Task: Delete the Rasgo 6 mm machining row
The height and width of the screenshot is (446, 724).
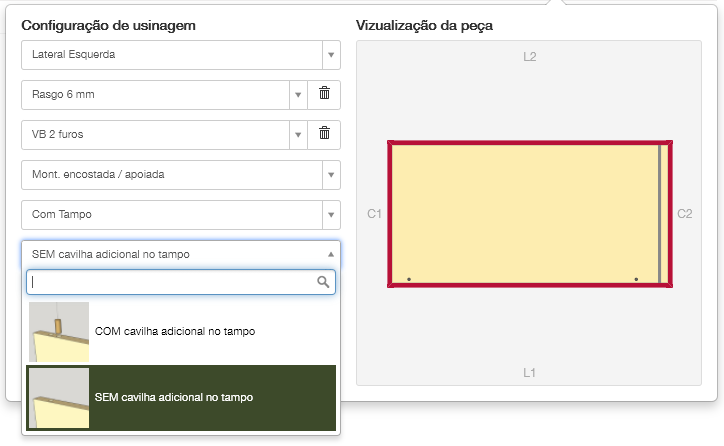Action: [324, 94]
